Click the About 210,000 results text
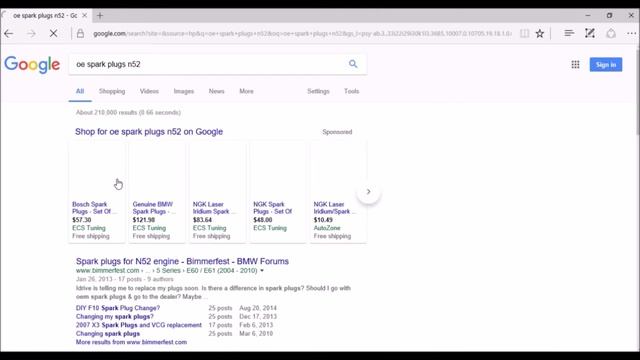This screenshot has height=360, width=640. click(128, 112)
